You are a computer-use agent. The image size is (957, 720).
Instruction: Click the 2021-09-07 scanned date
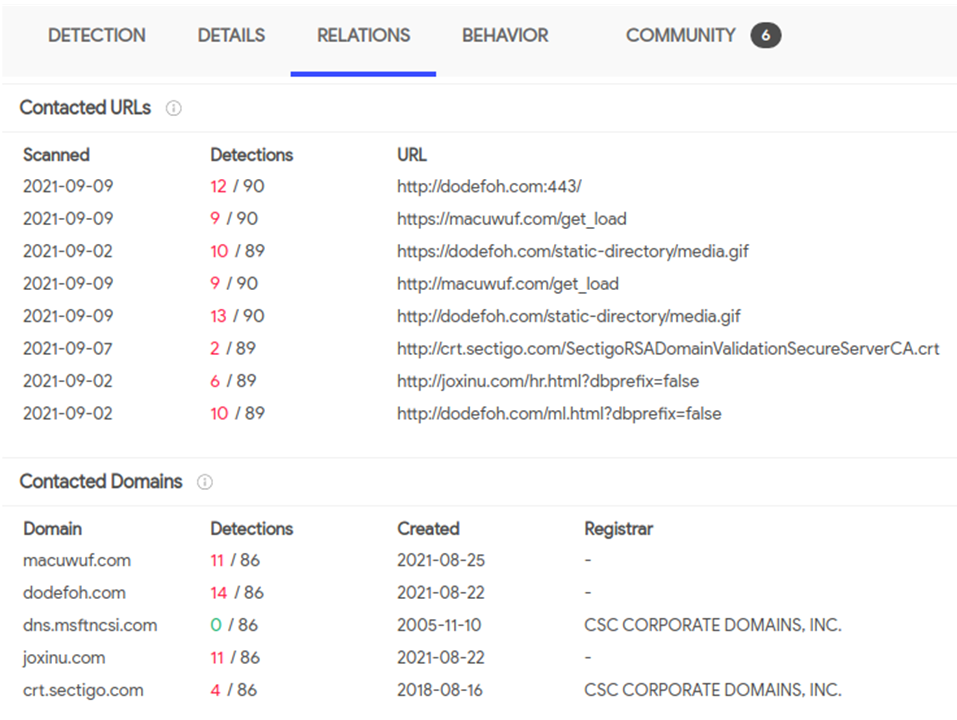[68, 348]
